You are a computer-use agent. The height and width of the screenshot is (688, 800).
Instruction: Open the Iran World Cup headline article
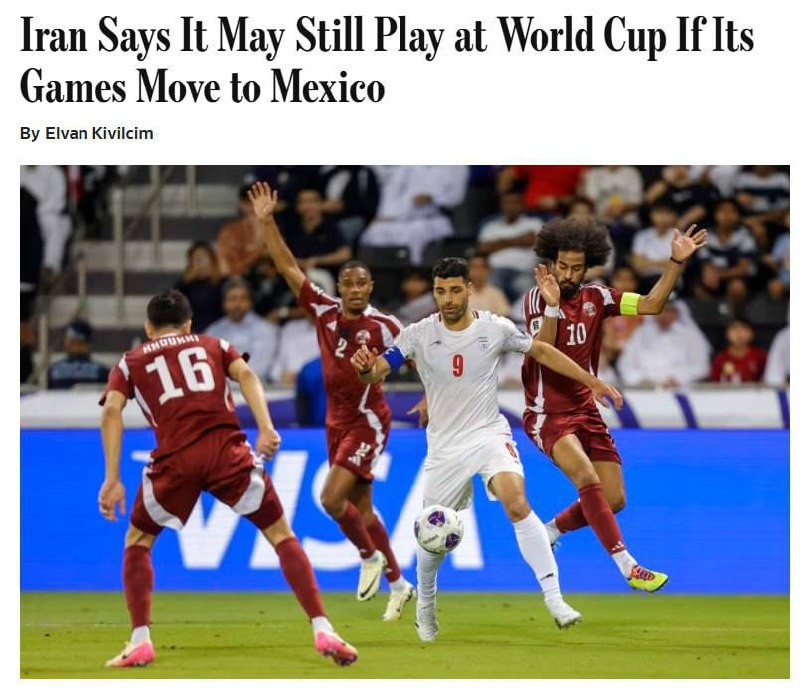coord(387,61)
